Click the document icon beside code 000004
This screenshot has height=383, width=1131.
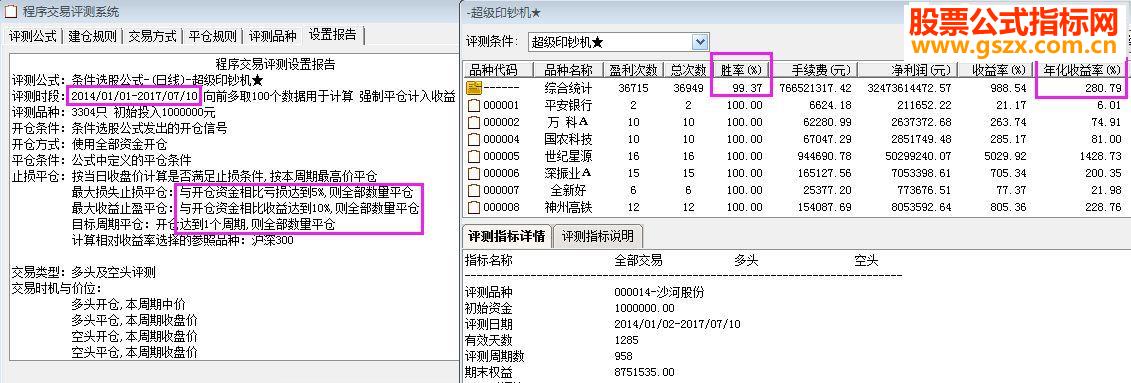(x=474, y=139)
